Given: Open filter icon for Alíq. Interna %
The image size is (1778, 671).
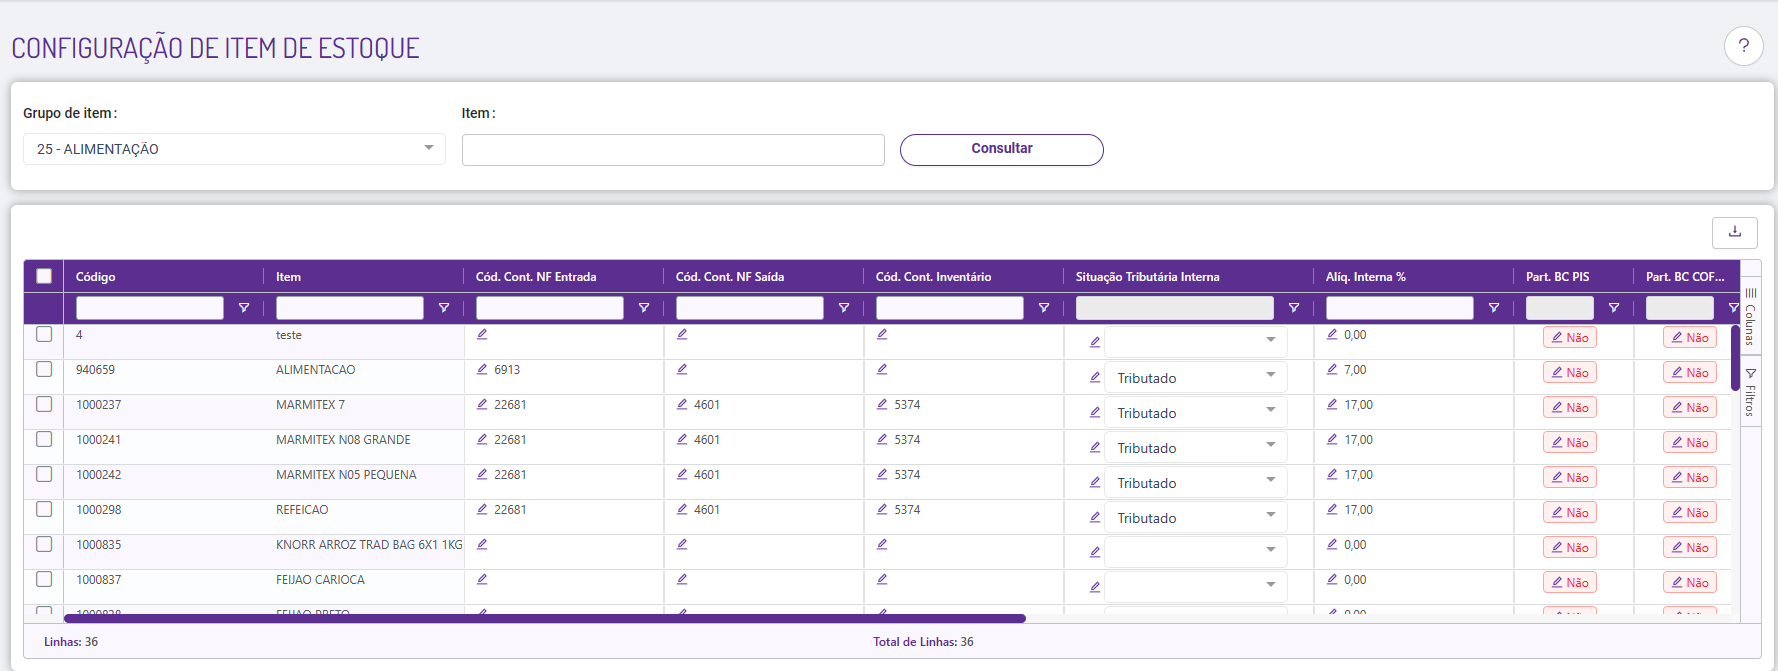Looking at the screenshot, I should [1494, 308].
